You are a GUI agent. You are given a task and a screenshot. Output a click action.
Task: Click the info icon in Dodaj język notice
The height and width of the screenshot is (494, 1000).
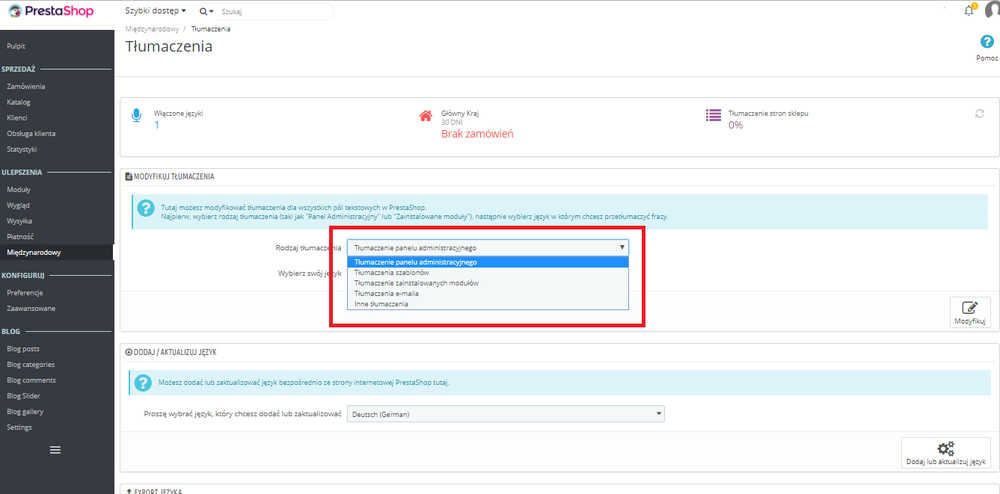143,384
